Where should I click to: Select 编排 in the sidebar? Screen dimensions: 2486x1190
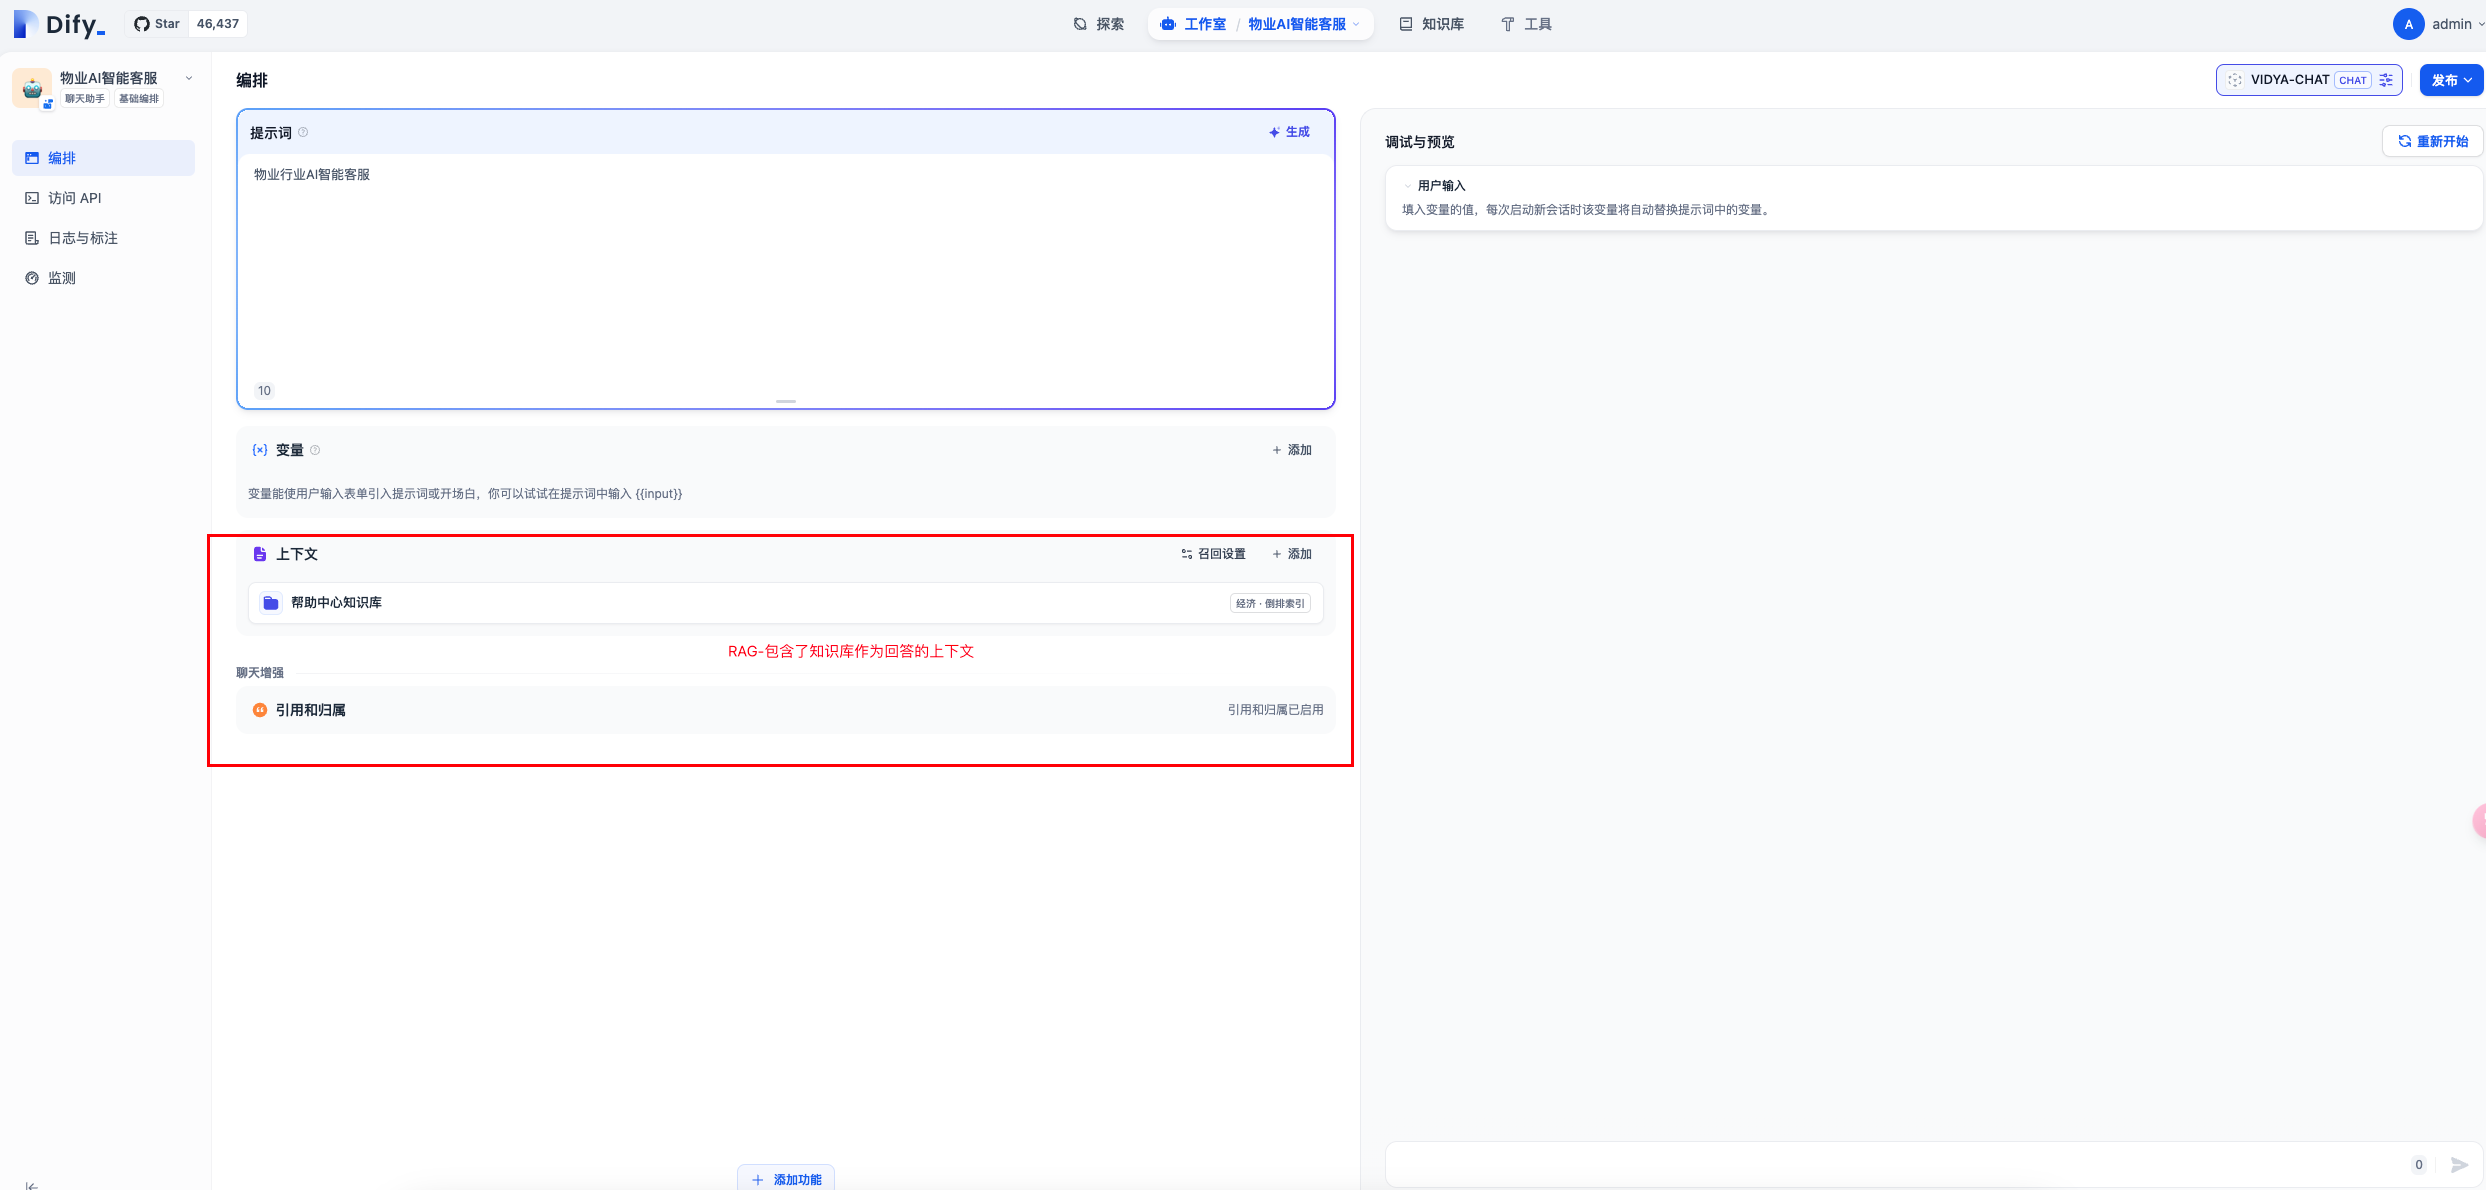(103, 158)
